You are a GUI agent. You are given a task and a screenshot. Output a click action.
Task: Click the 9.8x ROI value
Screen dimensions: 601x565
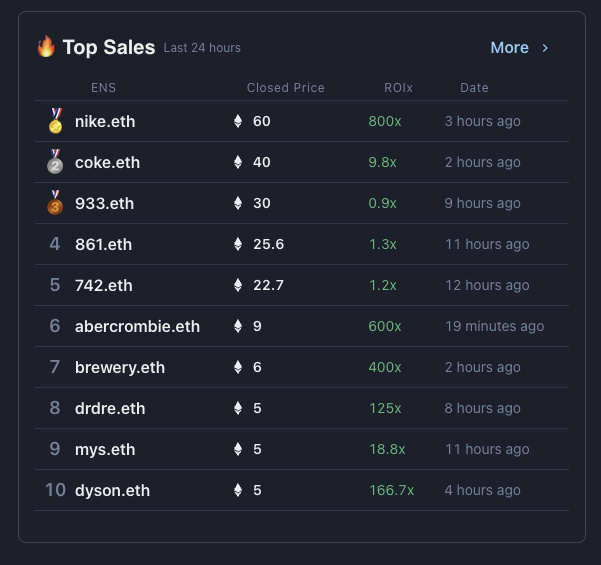click(382, 163)
